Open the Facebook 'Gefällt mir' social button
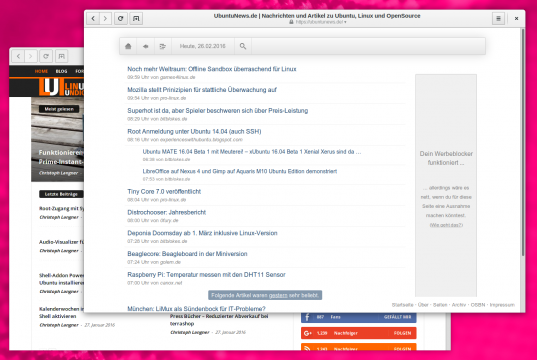Viewport: 537px width, 360px height. pos(359,317)
